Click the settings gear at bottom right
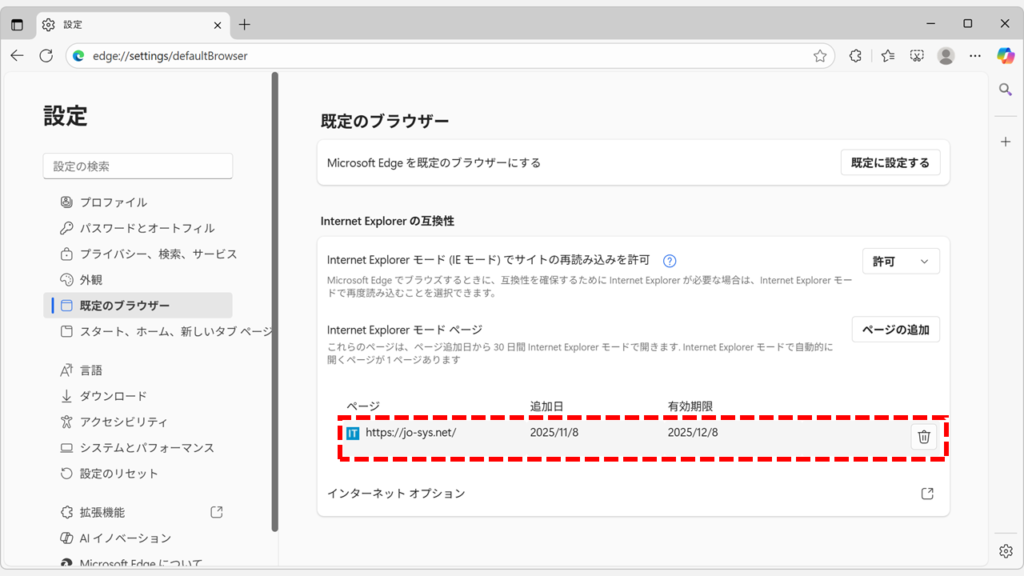This screenshot has width=1024, height=576. click(1005, 550)
